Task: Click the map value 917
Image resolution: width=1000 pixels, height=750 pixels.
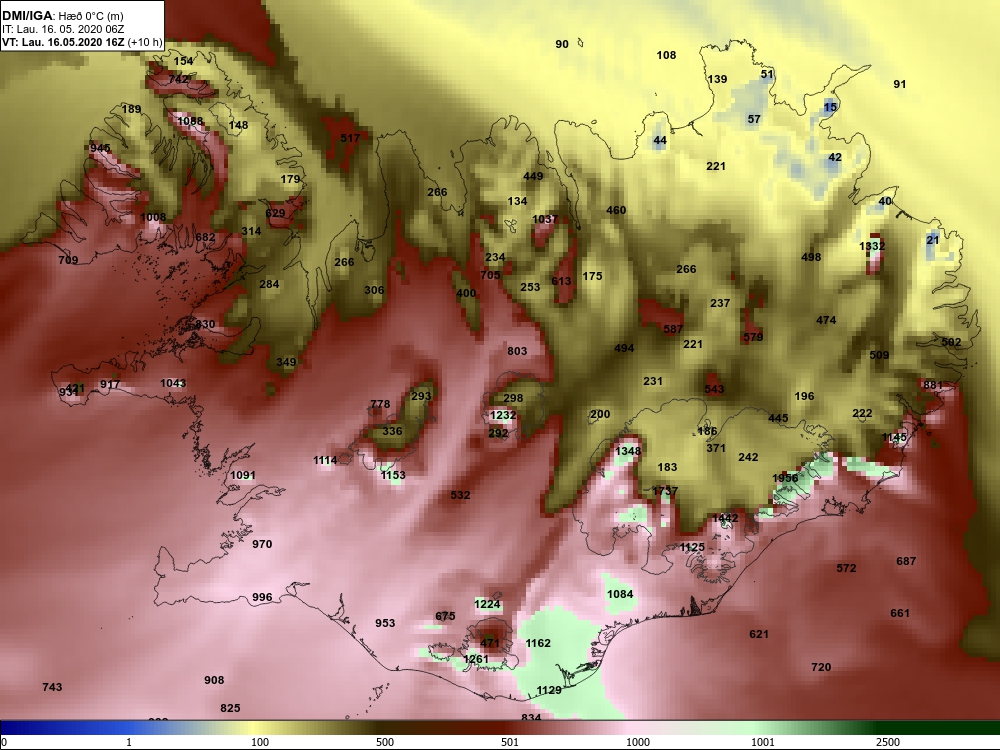Action: click(x=110, y=385)
